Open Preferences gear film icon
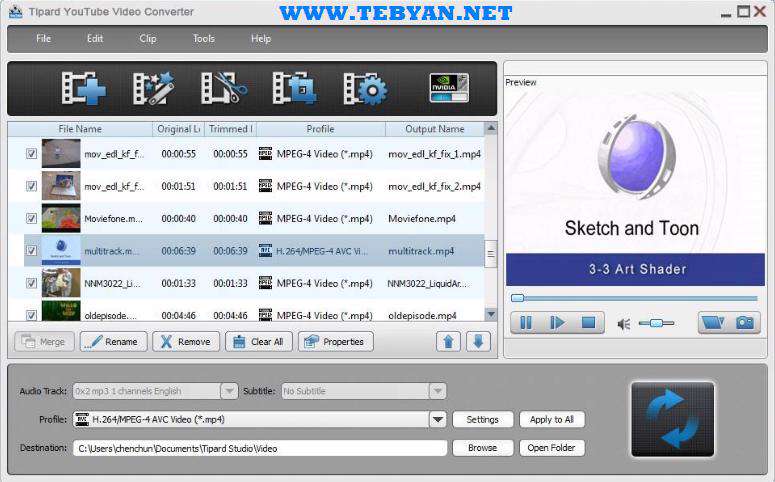This screenshot has height=482, width=775. pyautogui.click(x=366, y=88)
